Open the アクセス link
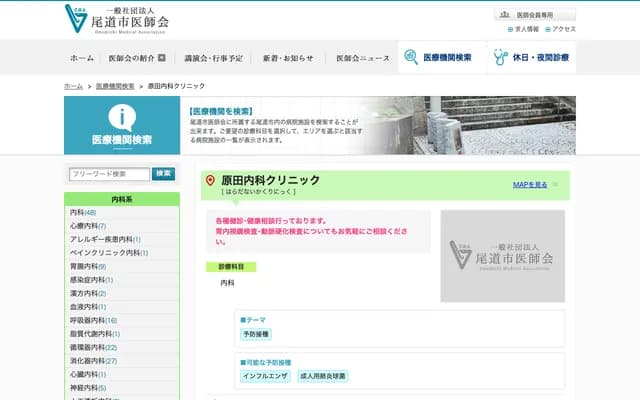 tap(560, 29)
